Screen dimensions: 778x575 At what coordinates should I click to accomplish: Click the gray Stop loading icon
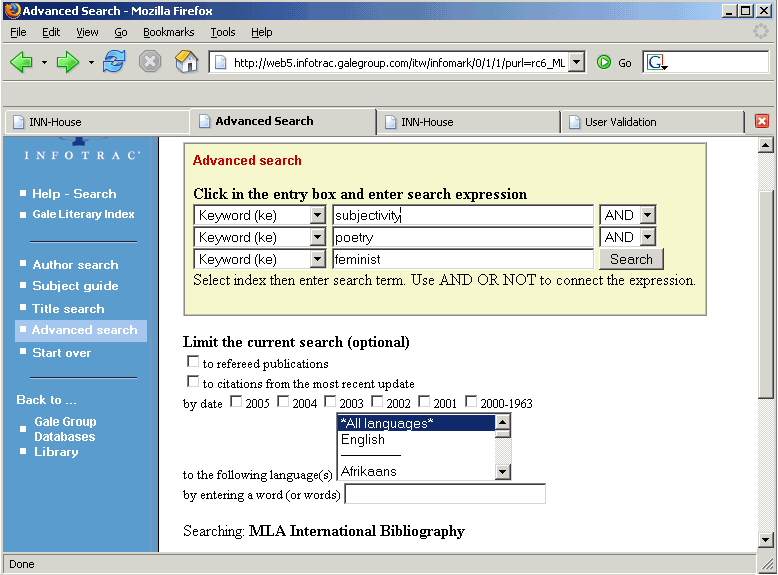150,62
